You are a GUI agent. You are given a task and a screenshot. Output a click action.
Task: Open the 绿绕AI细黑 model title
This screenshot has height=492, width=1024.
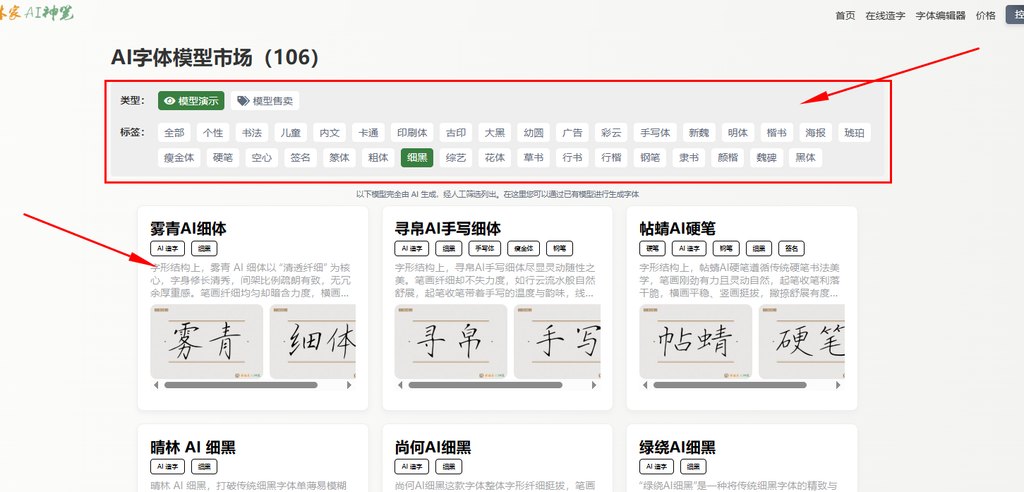(x=678, y=447)
